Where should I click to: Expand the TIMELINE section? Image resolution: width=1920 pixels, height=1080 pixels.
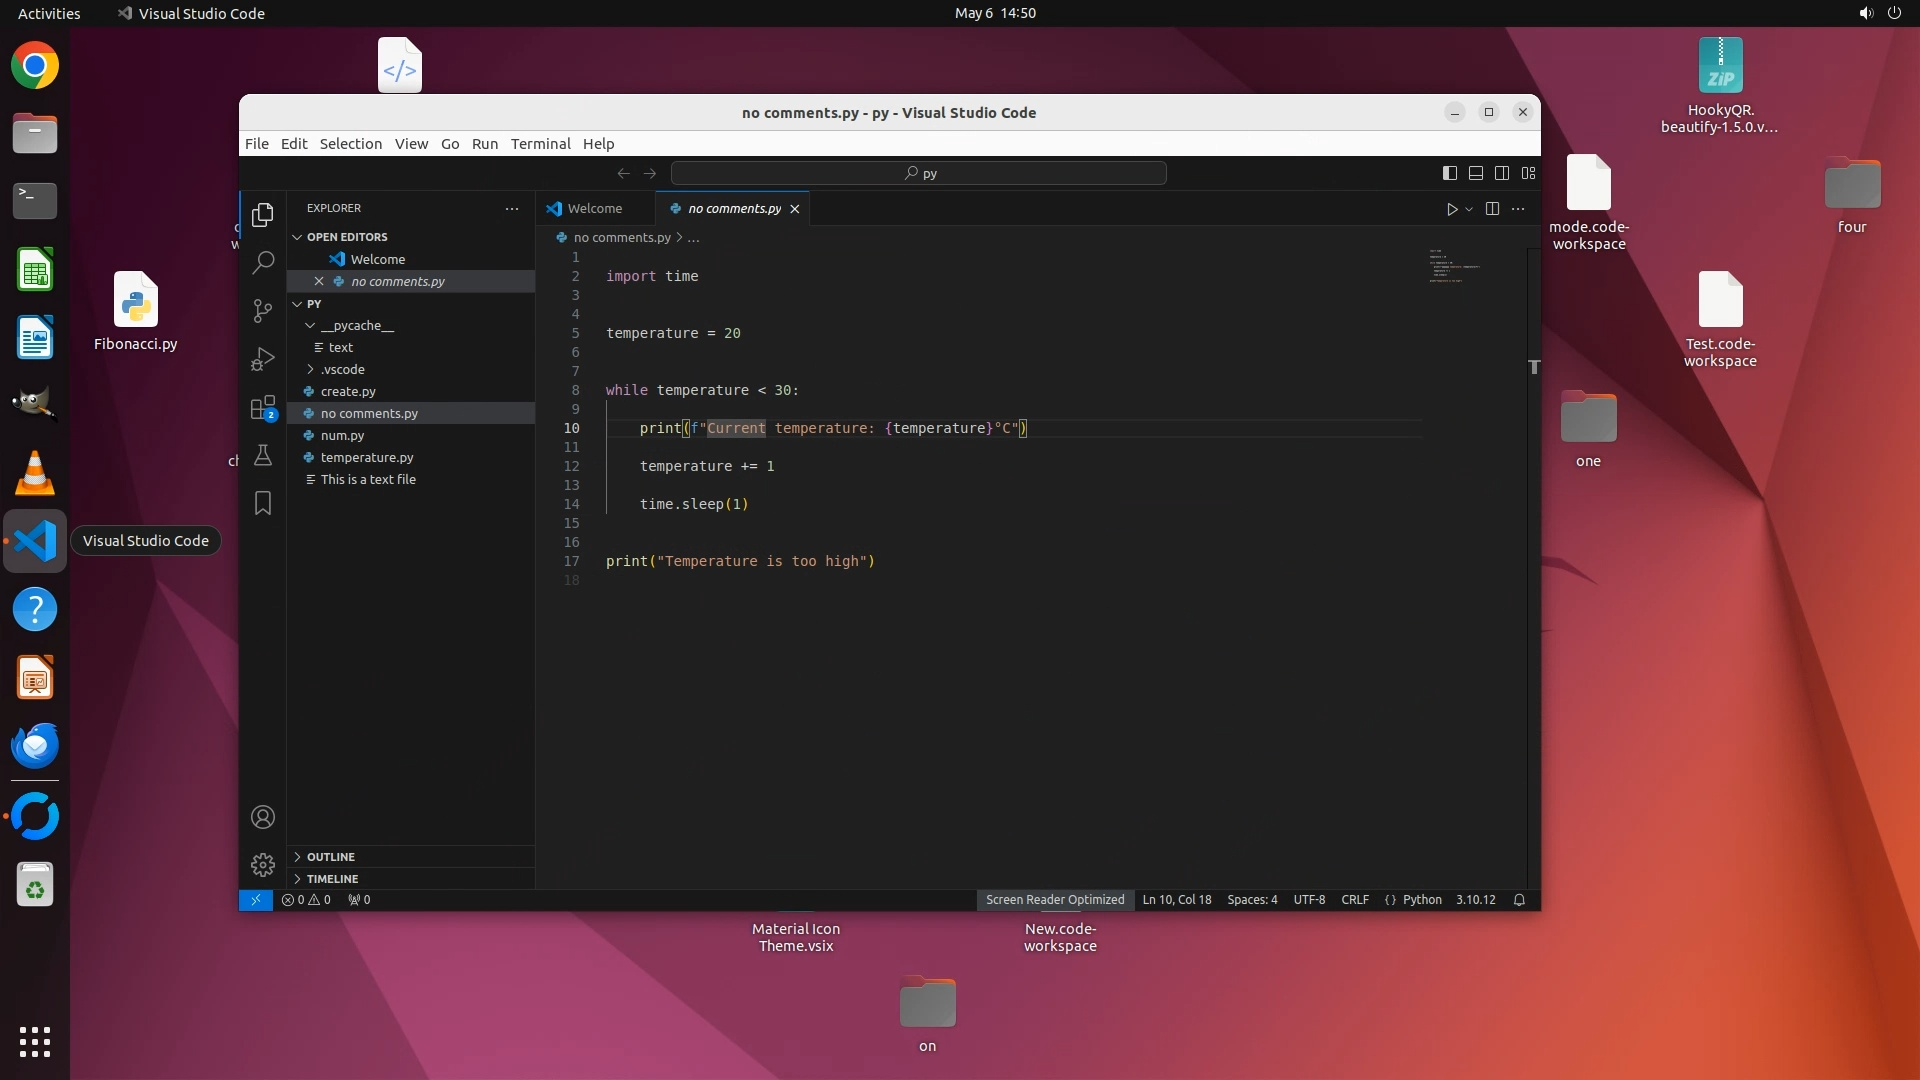click(x=332, y=879)
